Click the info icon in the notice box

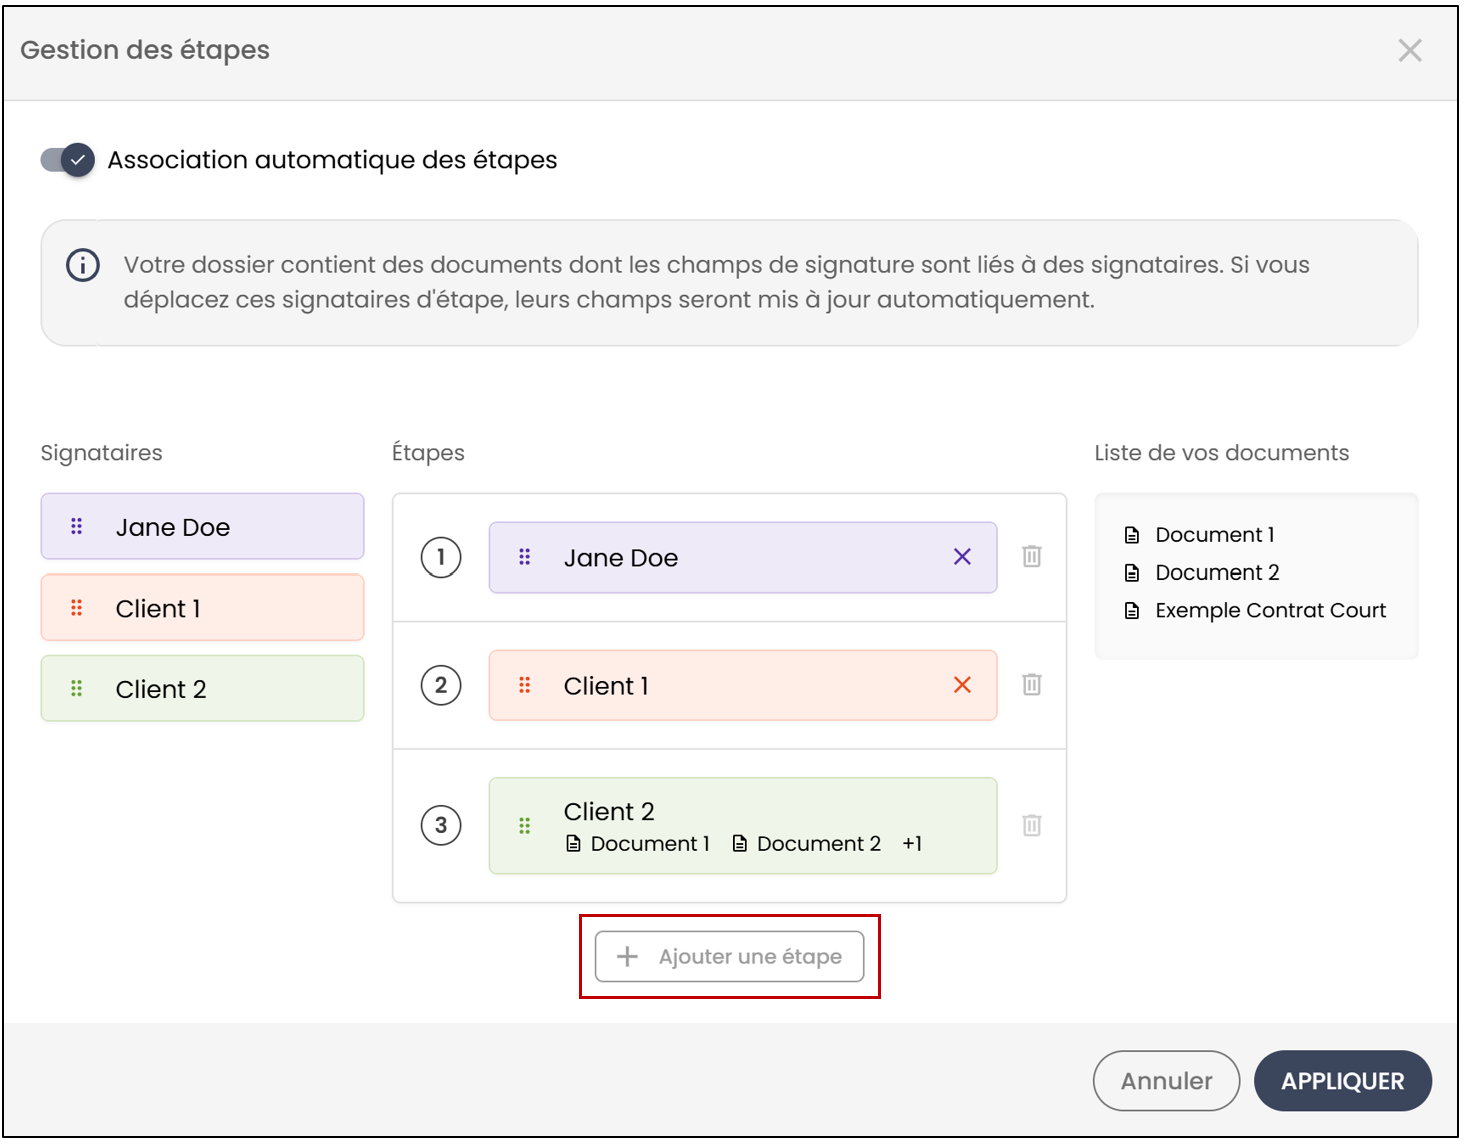pyautogui.click(x=83, y=265)
